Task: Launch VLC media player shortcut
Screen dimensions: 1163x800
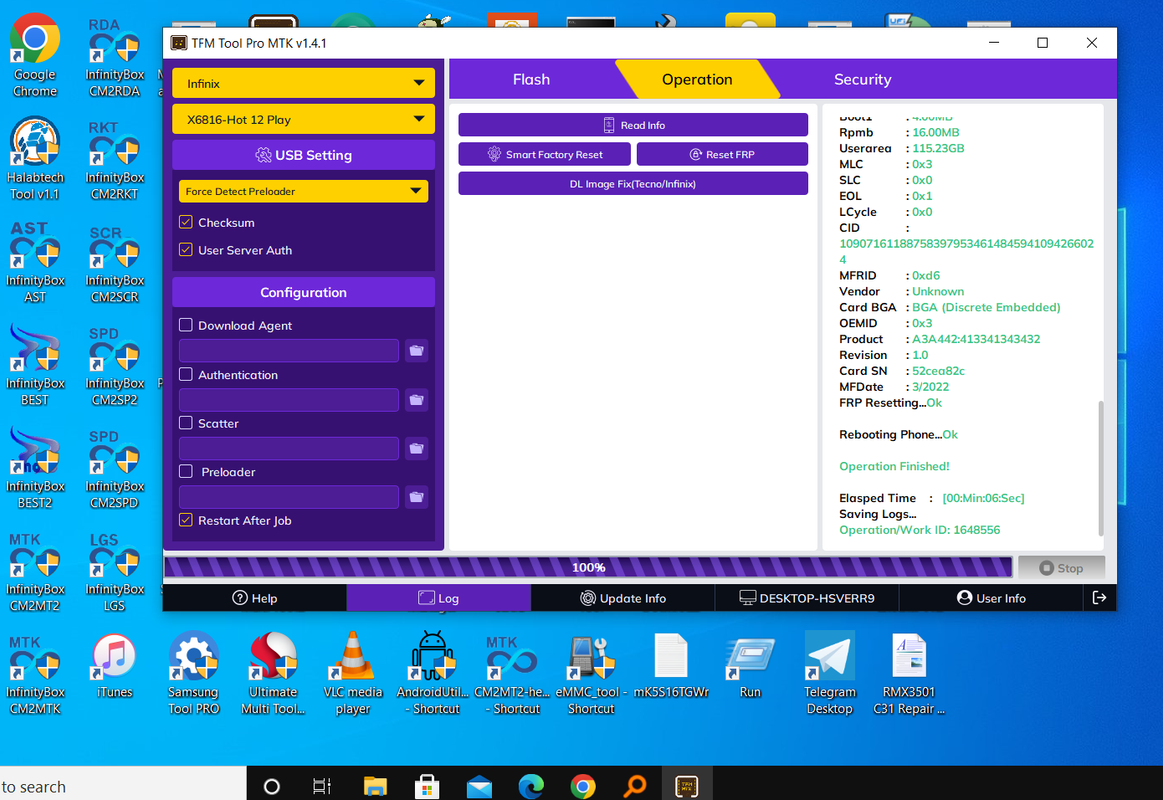Action: click(353, 673)
